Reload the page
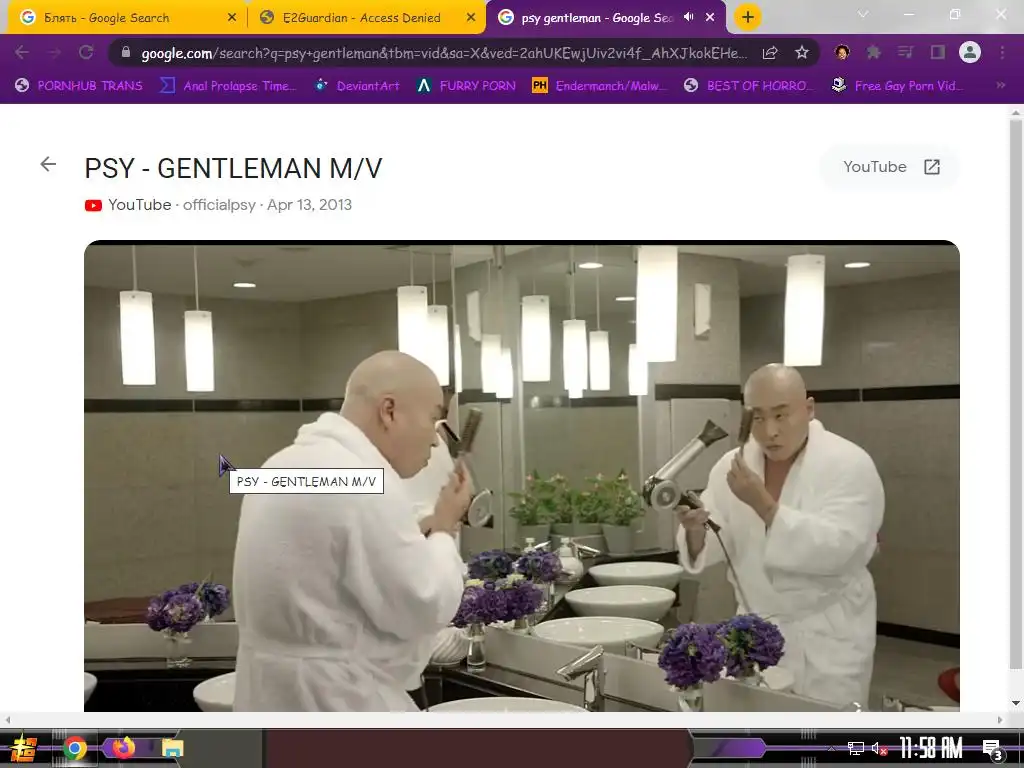1024x768 pixels. coord(86,52)
